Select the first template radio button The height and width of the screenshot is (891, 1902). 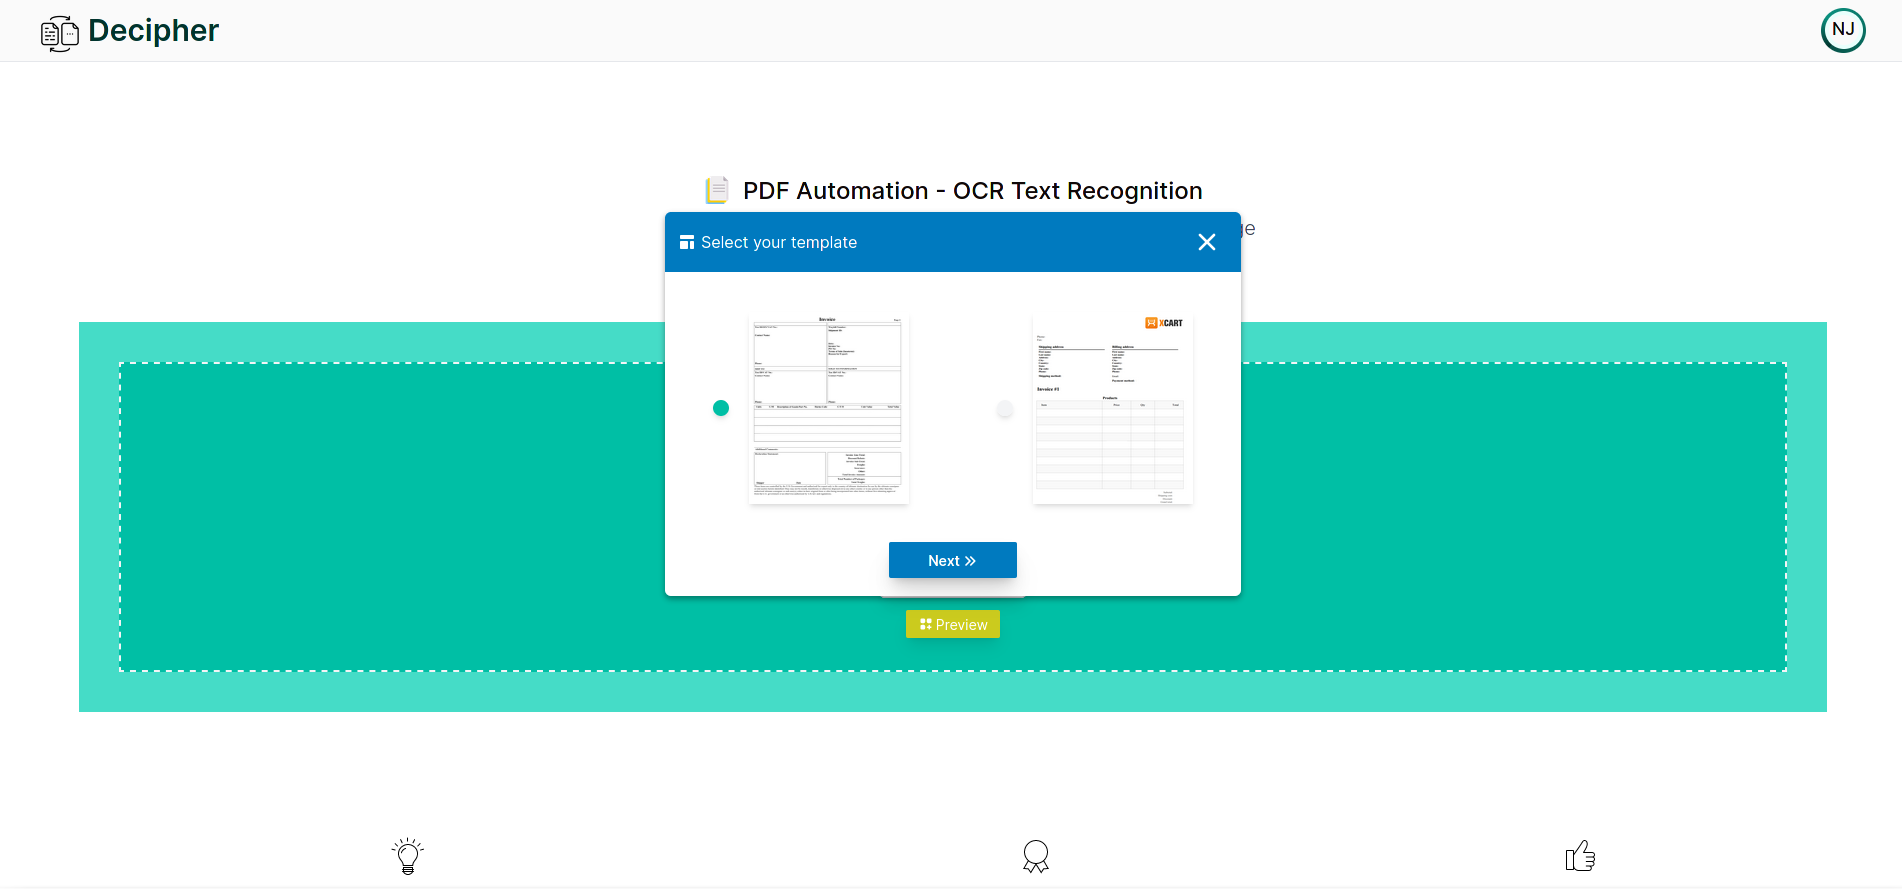[721, 408]
